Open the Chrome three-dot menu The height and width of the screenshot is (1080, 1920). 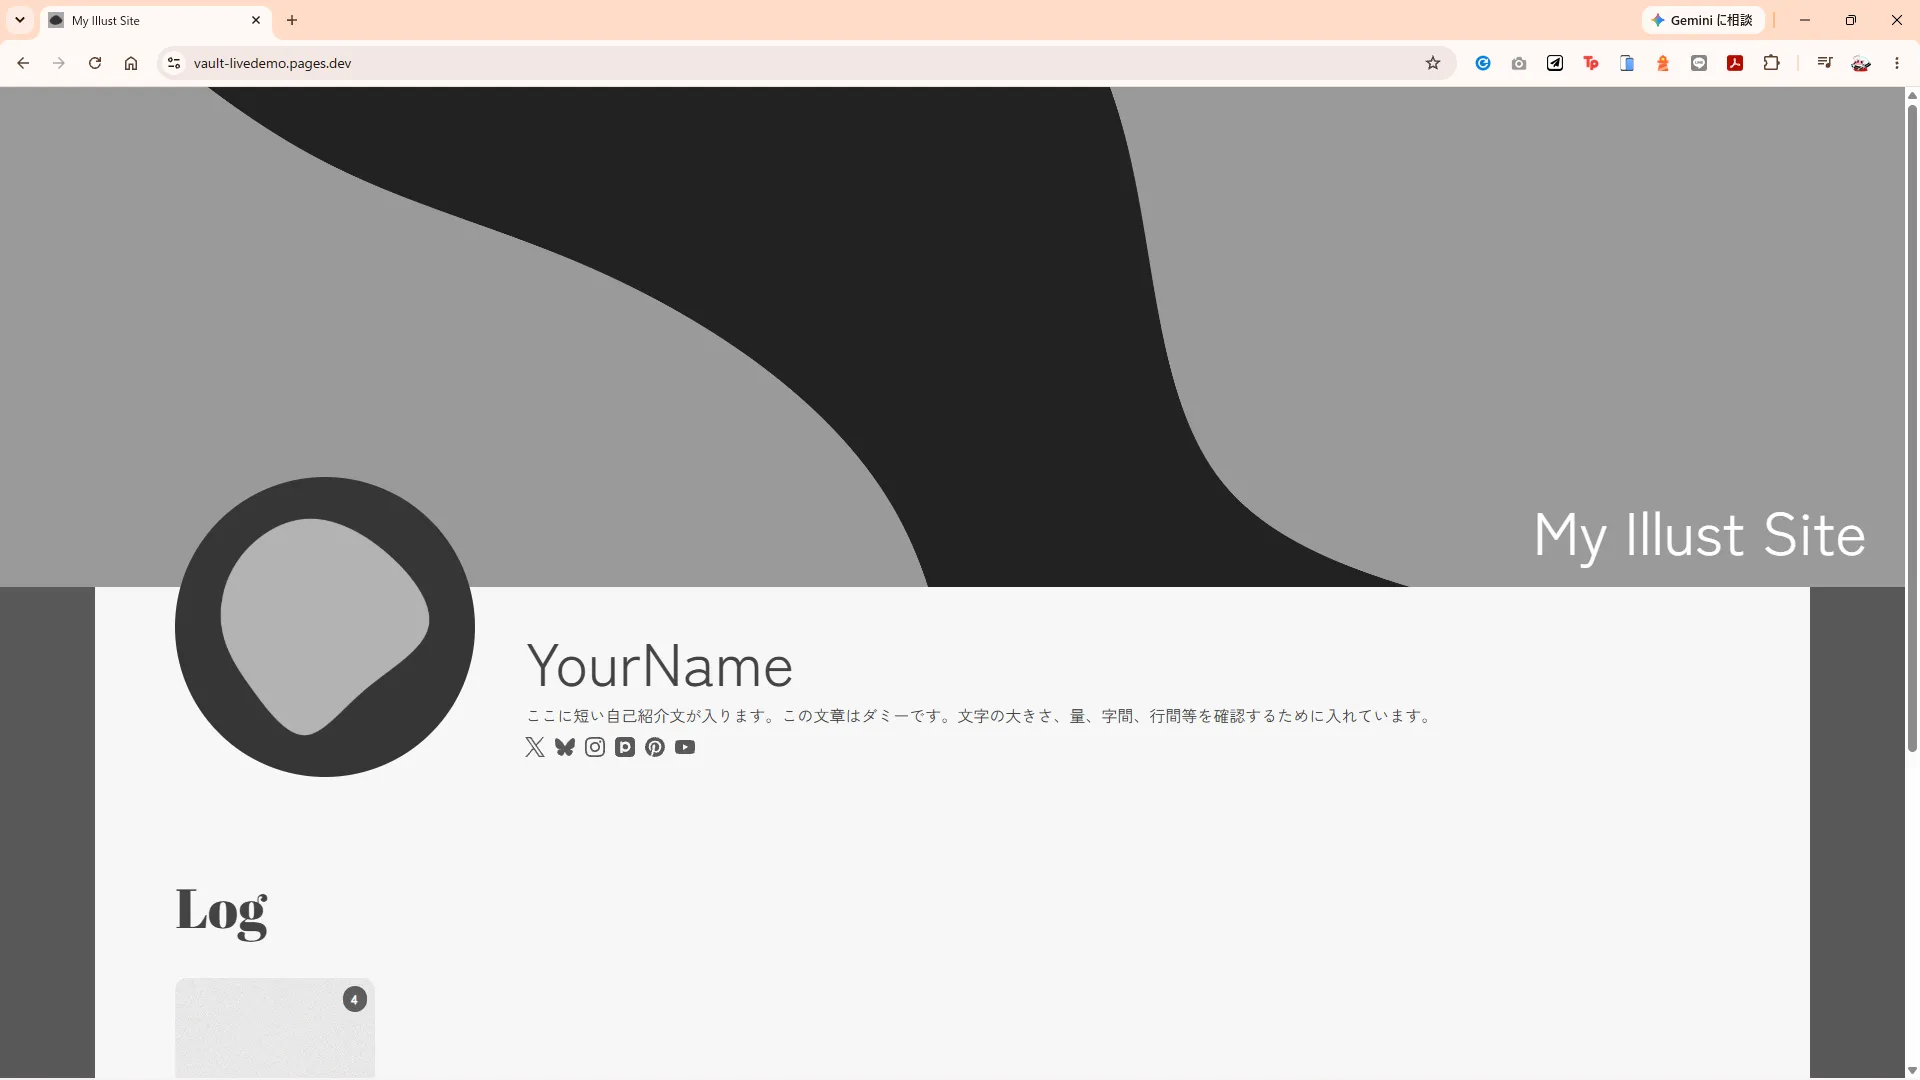(x=1897, y=63)
